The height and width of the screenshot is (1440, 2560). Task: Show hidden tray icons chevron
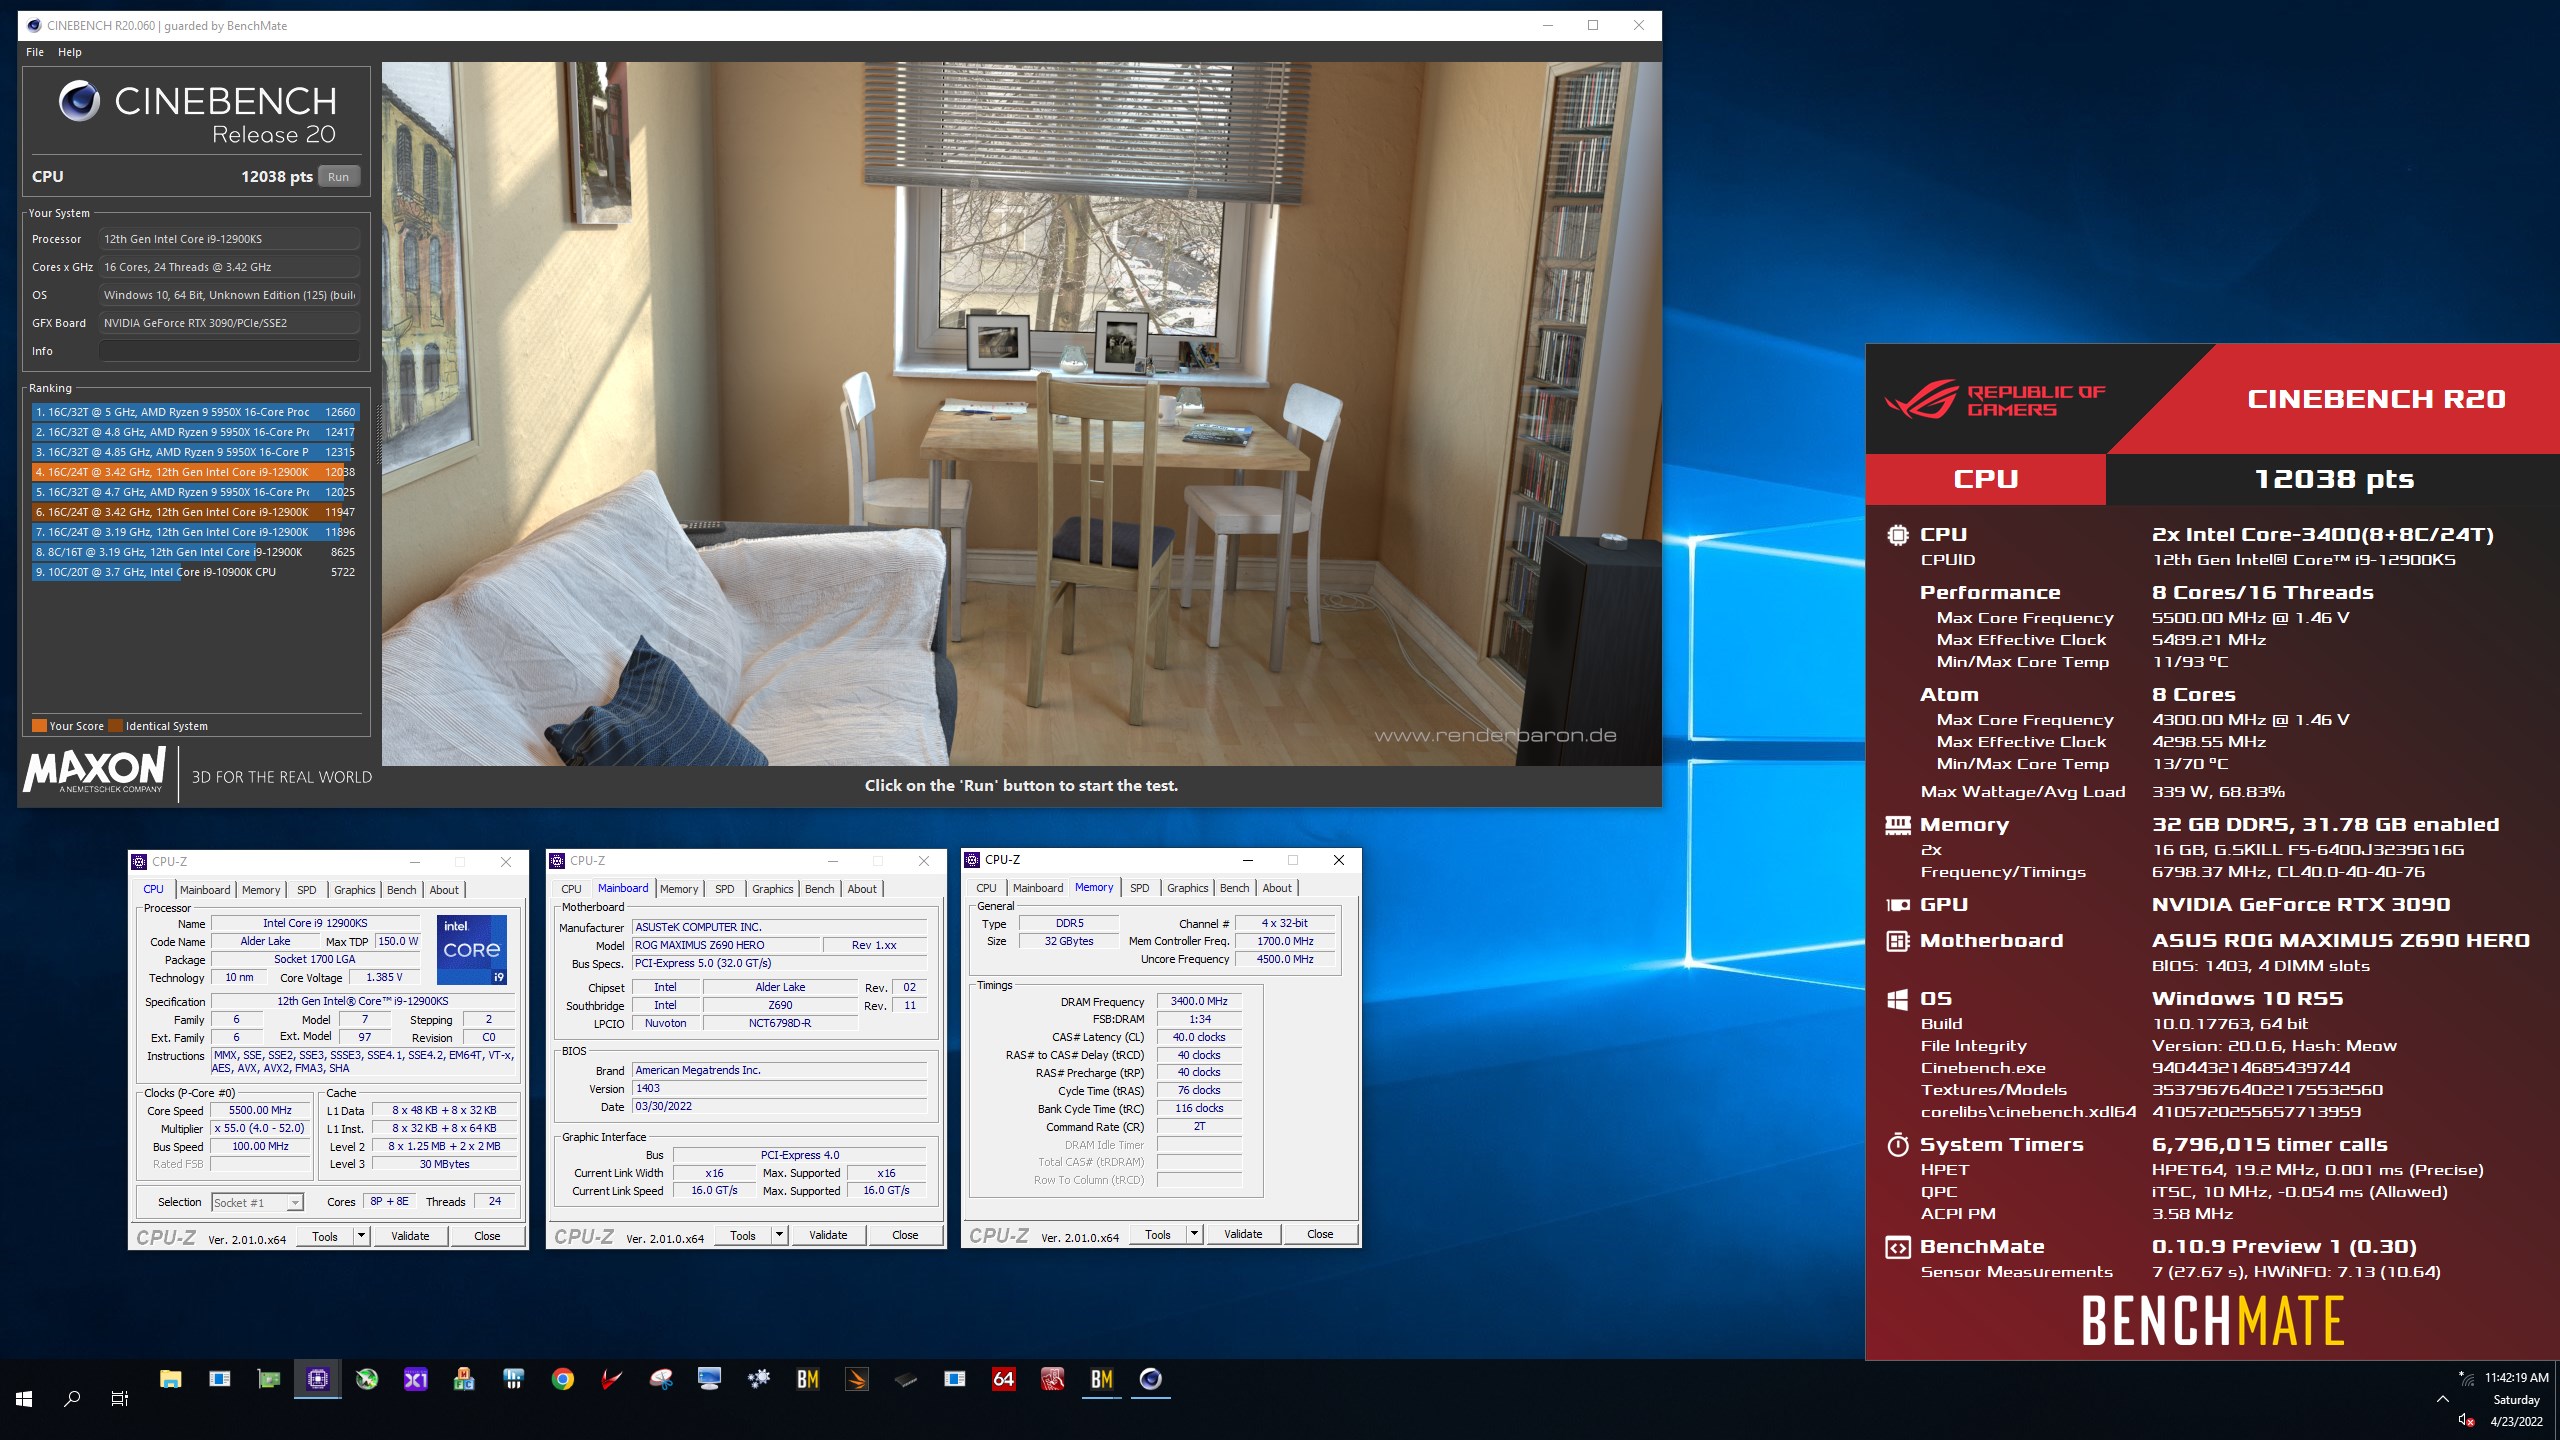[2442, 1399]
